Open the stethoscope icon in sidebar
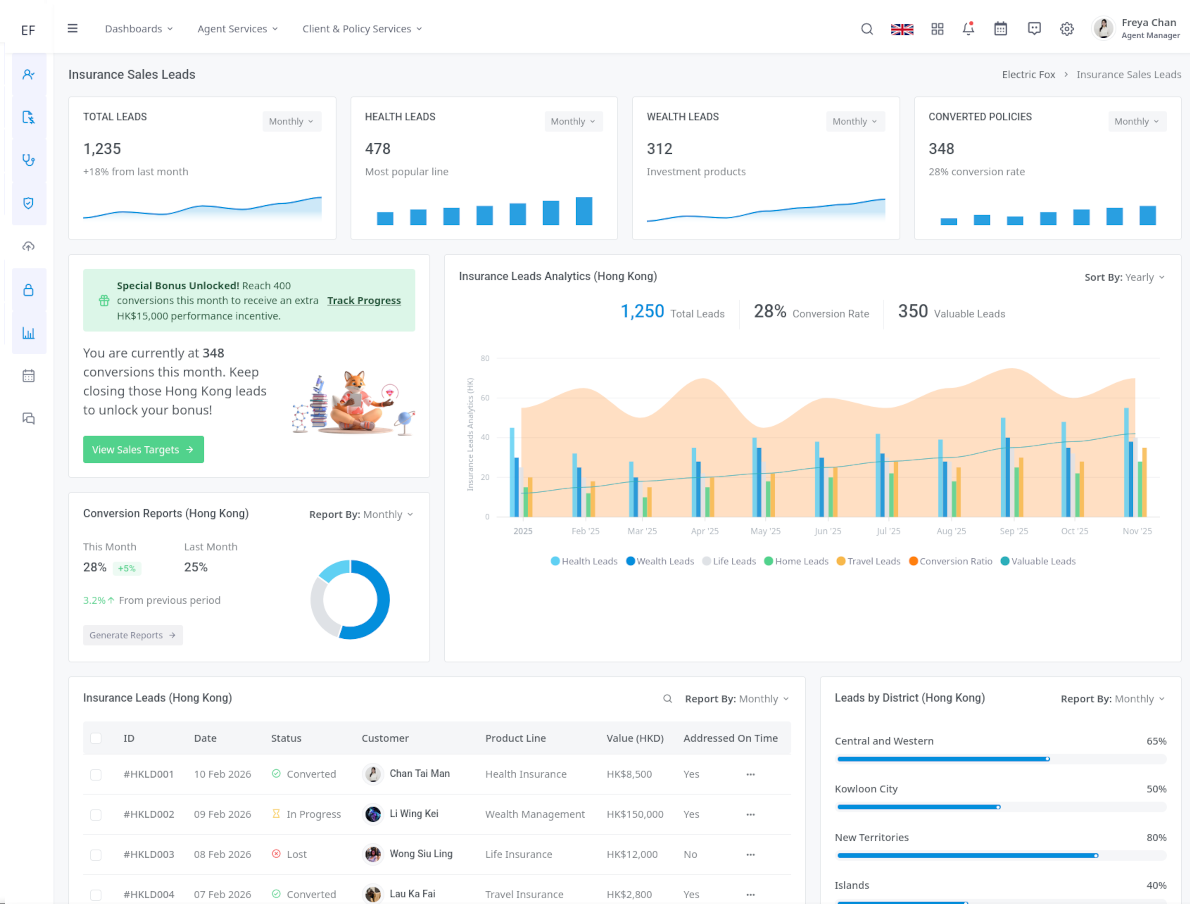1190x904 pixels. [x=28, y=160]
